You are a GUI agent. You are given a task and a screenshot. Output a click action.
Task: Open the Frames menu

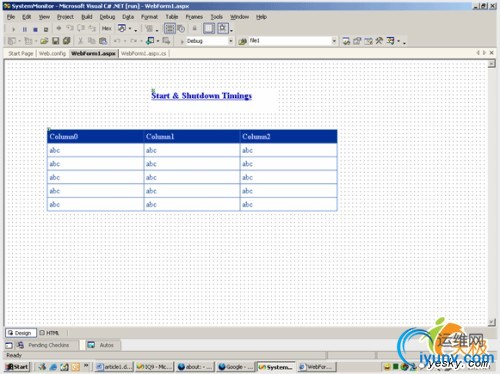(x=194, y=17)
